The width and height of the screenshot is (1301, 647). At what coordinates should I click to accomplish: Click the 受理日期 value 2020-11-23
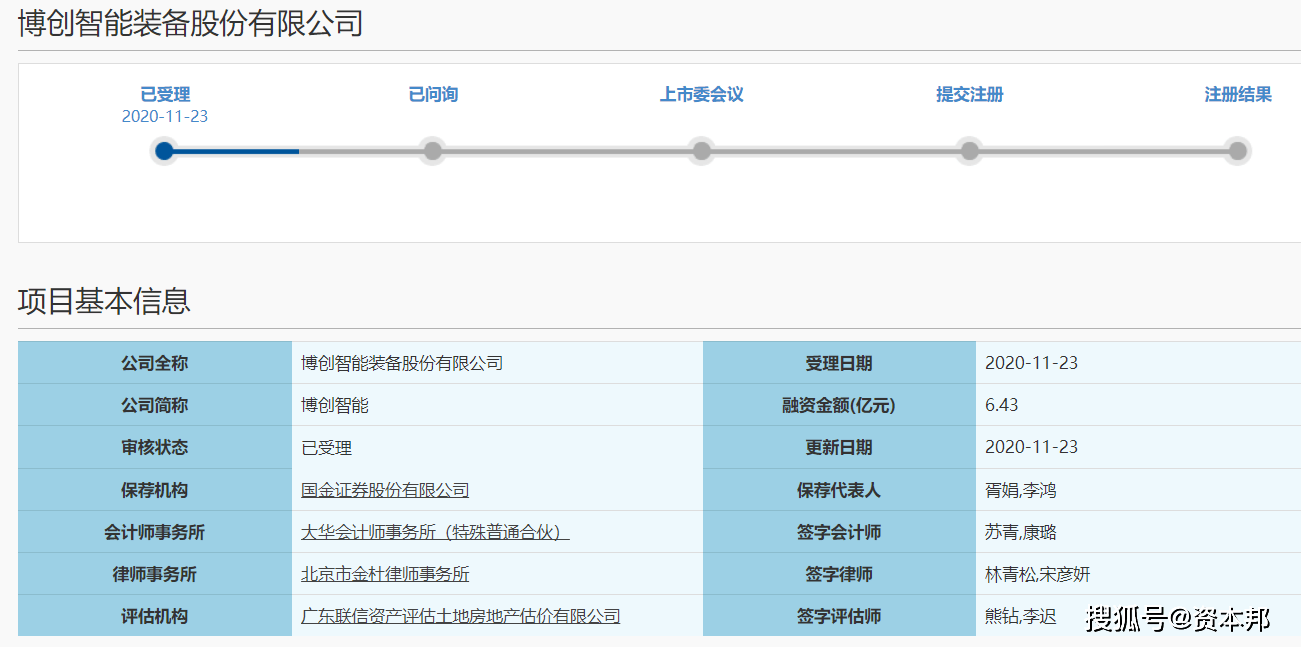point(1032,363)
